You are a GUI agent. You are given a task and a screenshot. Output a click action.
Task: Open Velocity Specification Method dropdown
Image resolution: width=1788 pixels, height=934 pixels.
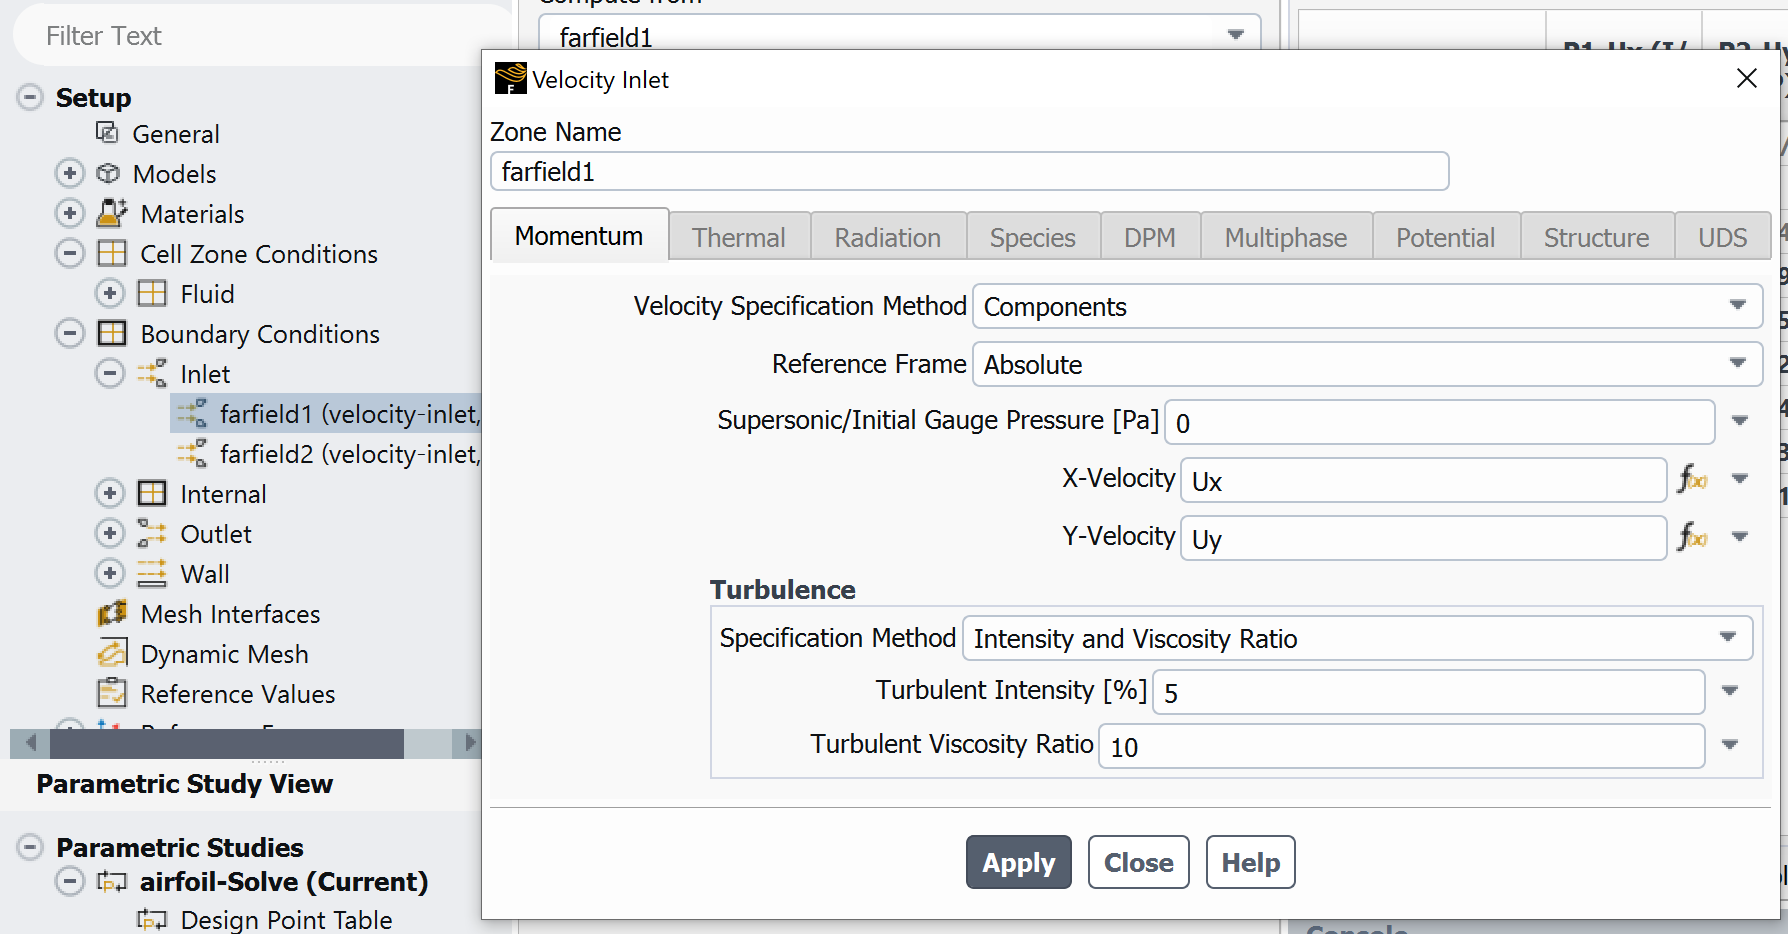[1366, 306]
